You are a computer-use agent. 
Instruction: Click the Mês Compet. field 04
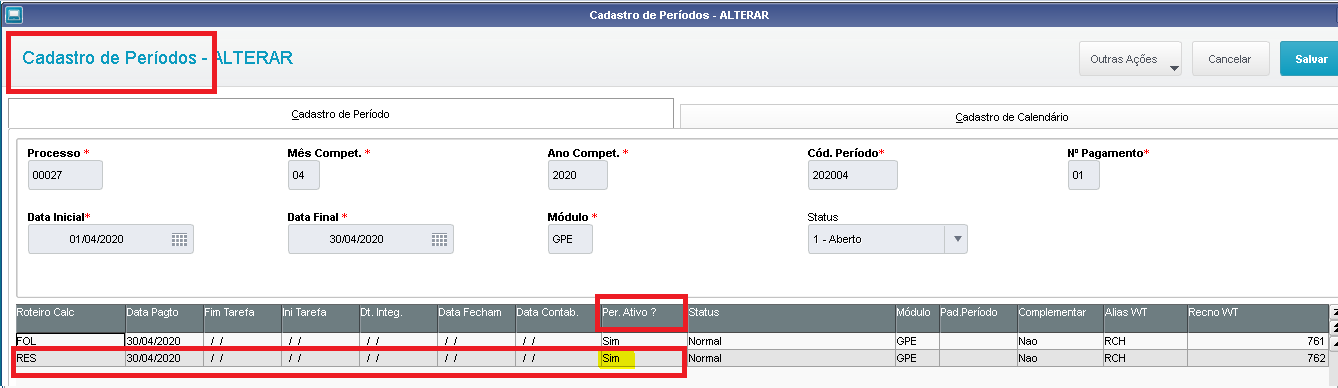pos(304,175)
